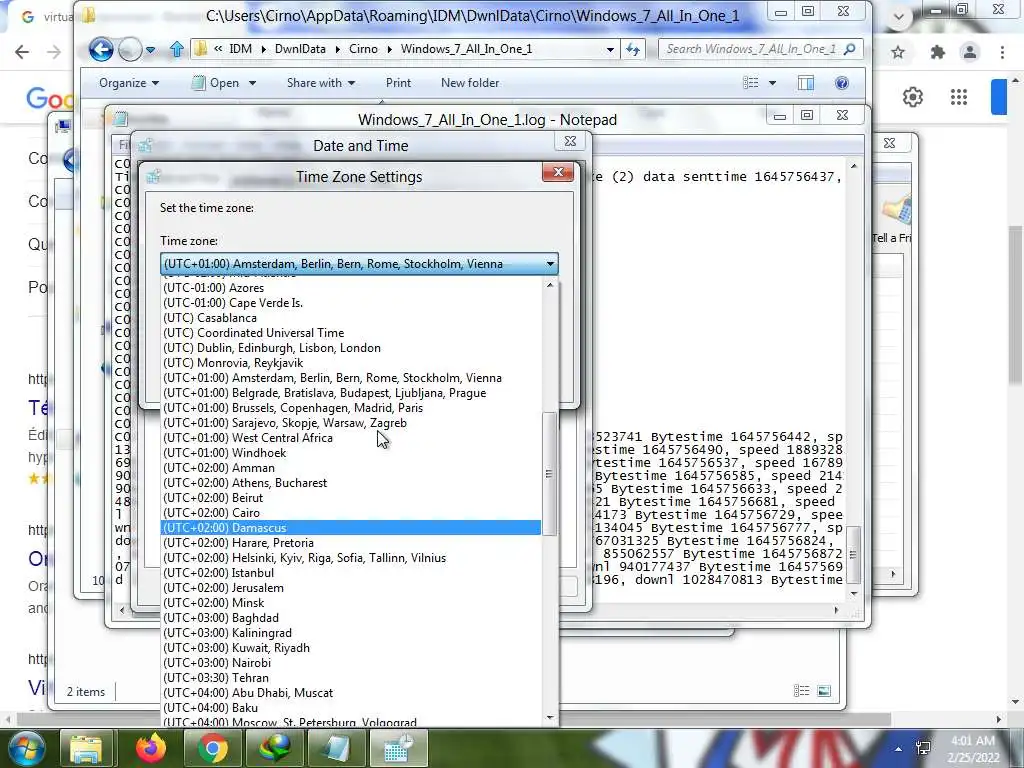
Task: Select (UTC+02:00) Istanbul entry
Action: point(351,573)
